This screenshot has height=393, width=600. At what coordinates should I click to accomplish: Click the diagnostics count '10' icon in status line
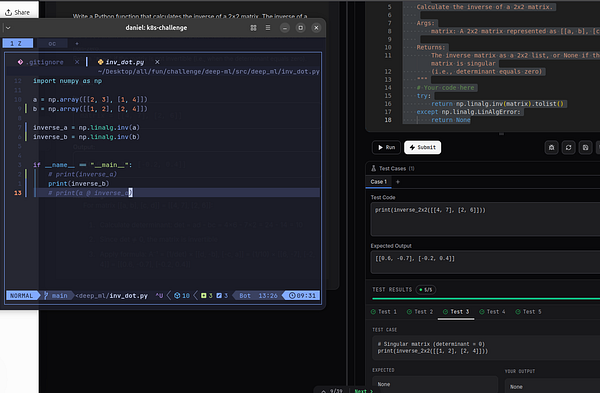click(x=182, y=295)
